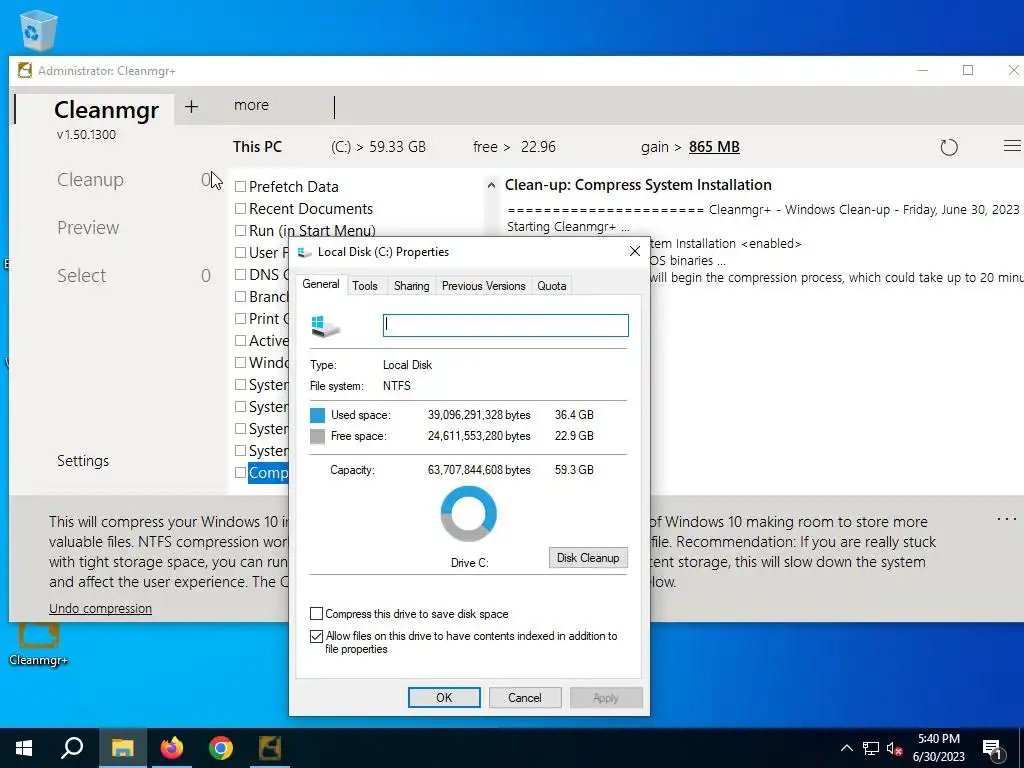This screenshot has height=768, width=1024.
Task: Click Cancel in Properties dialog
Action: click(x=524, y=697)
